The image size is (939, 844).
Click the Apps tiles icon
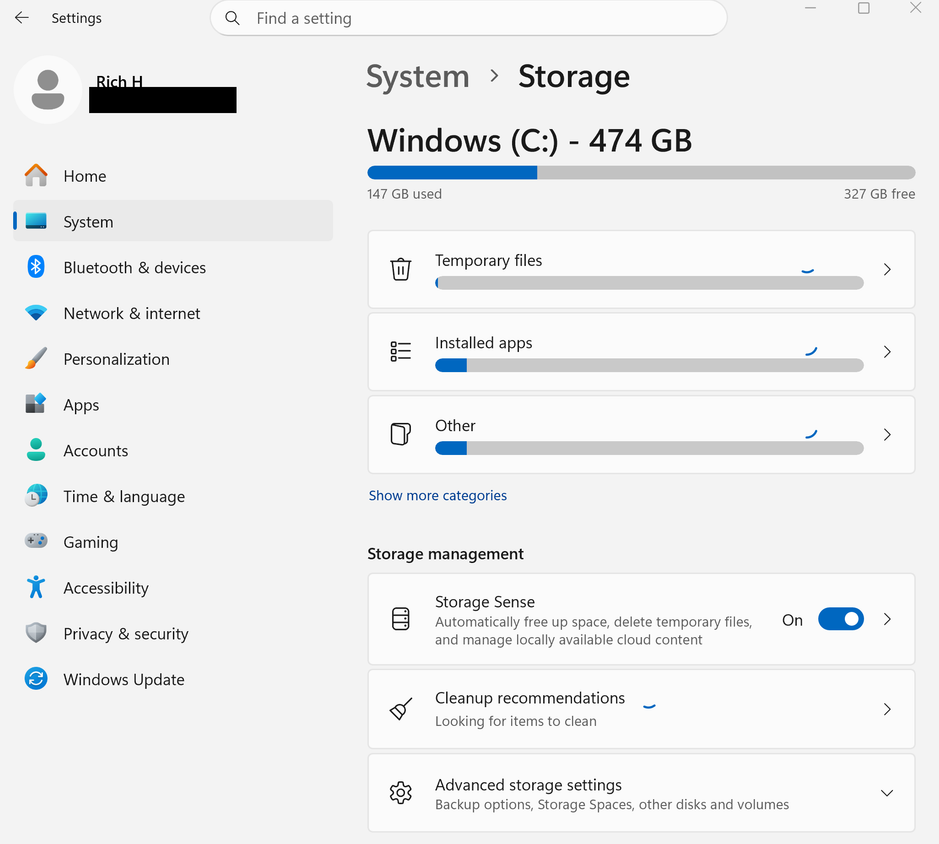36,404
